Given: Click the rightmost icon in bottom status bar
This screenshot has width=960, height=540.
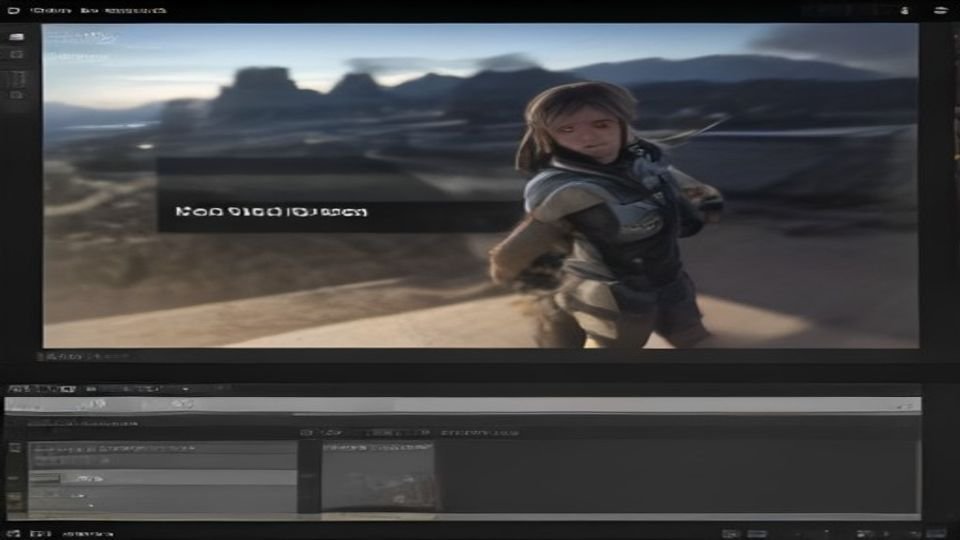Looking at the screenshot, I should point(936,534).
